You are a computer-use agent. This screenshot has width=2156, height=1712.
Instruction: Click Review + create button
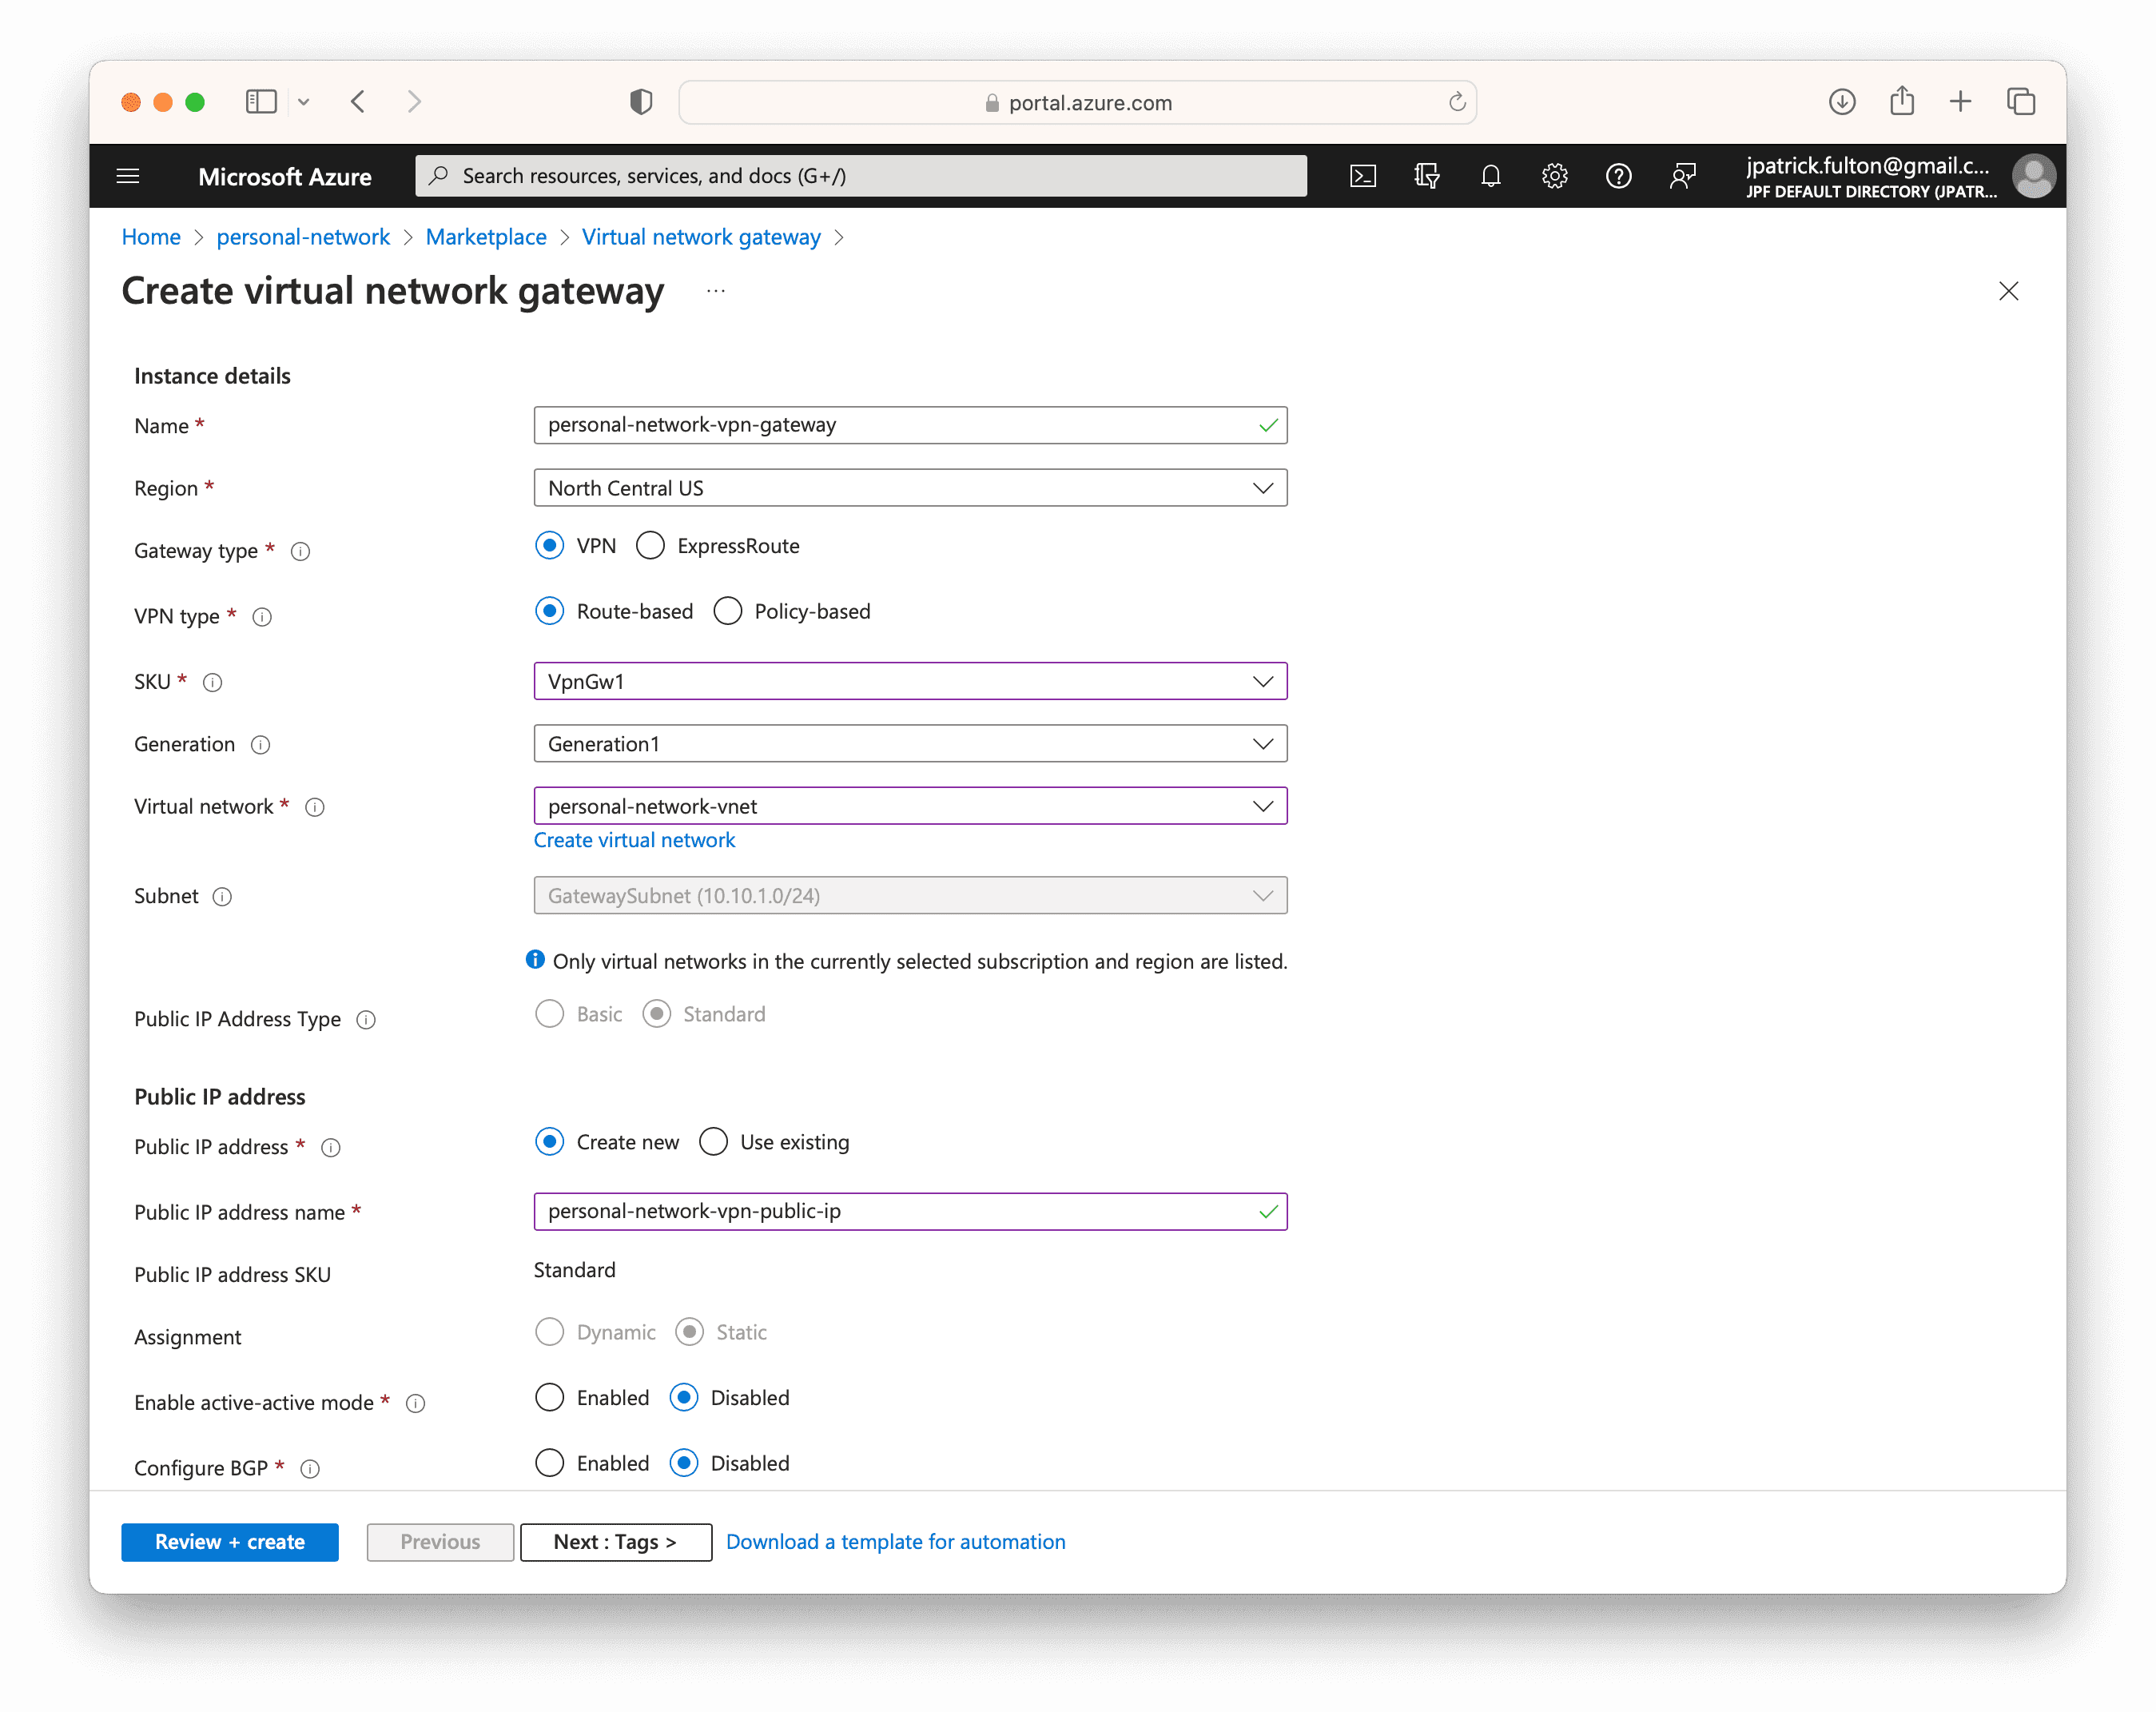230,1542
